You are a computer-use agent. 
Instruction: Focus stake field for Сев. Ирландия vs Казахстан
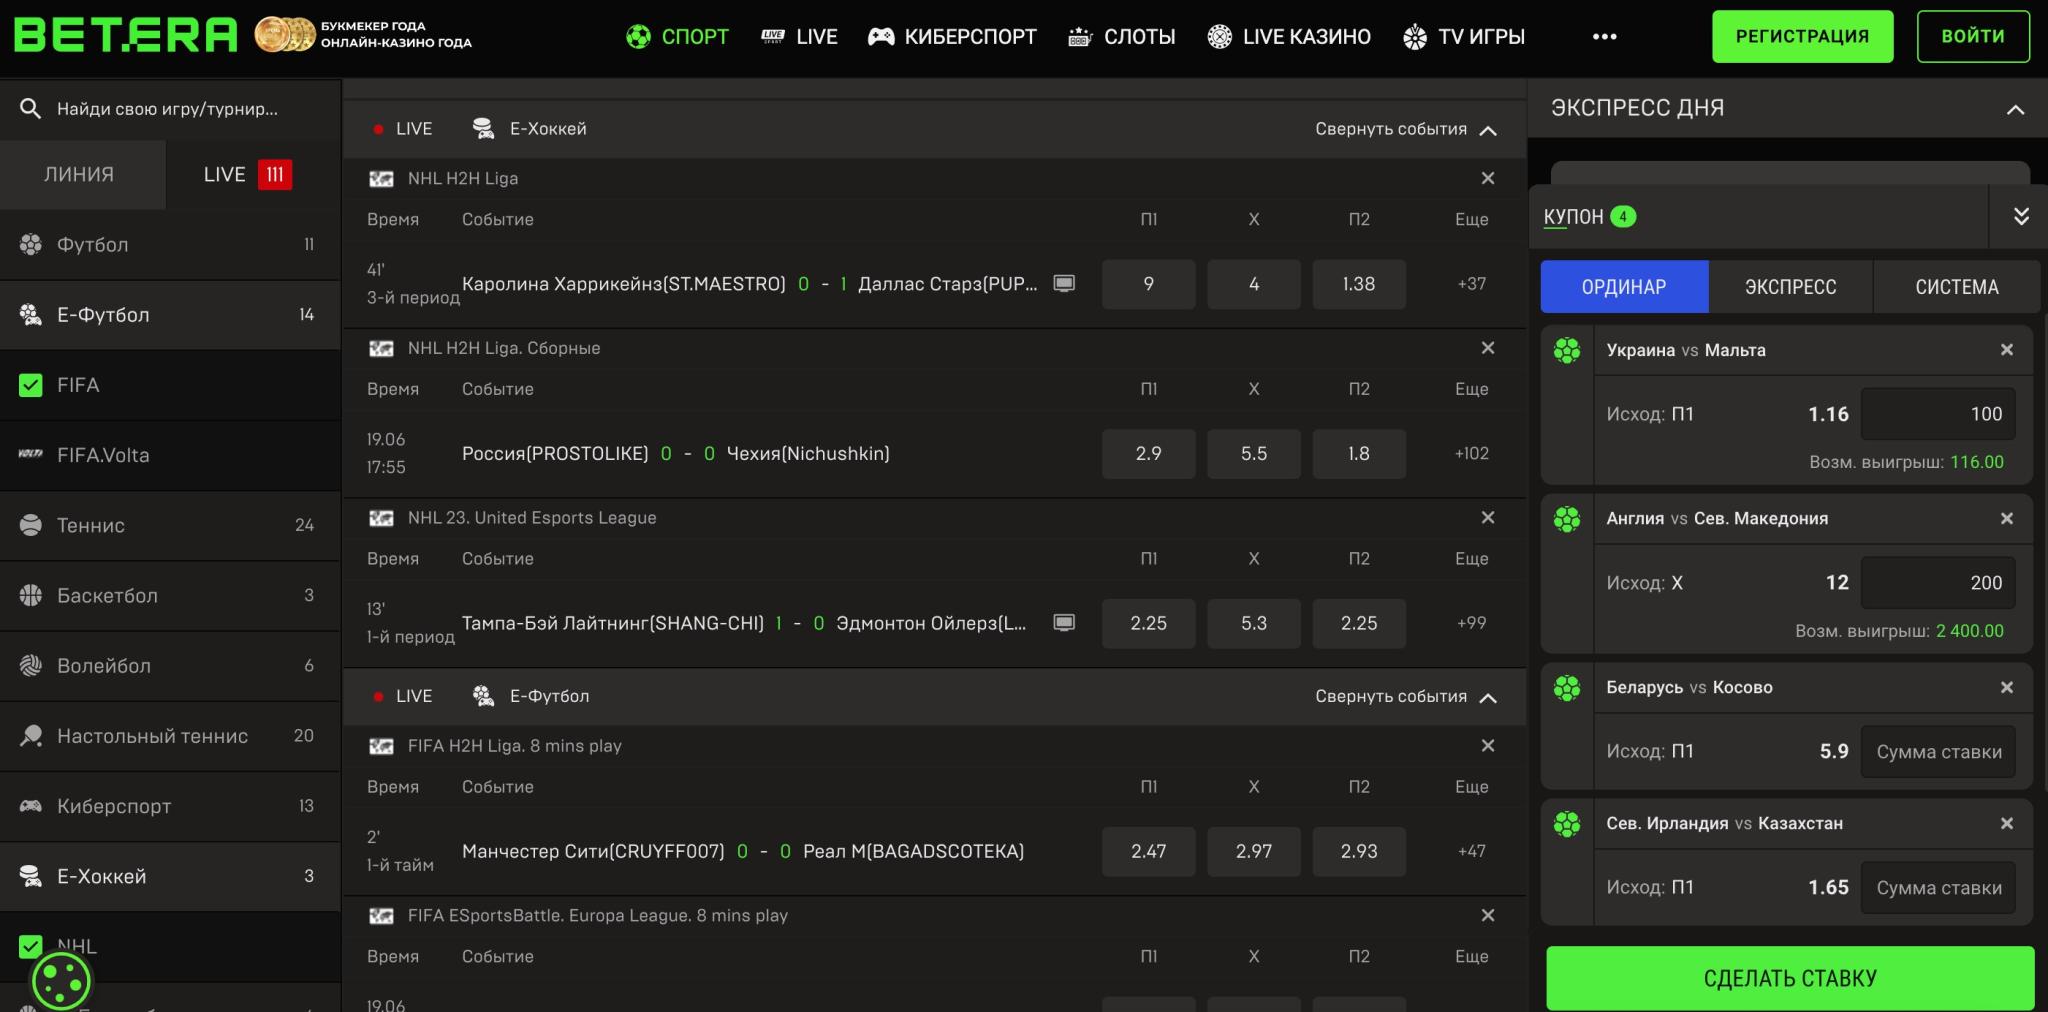[x=1938, y=888]
